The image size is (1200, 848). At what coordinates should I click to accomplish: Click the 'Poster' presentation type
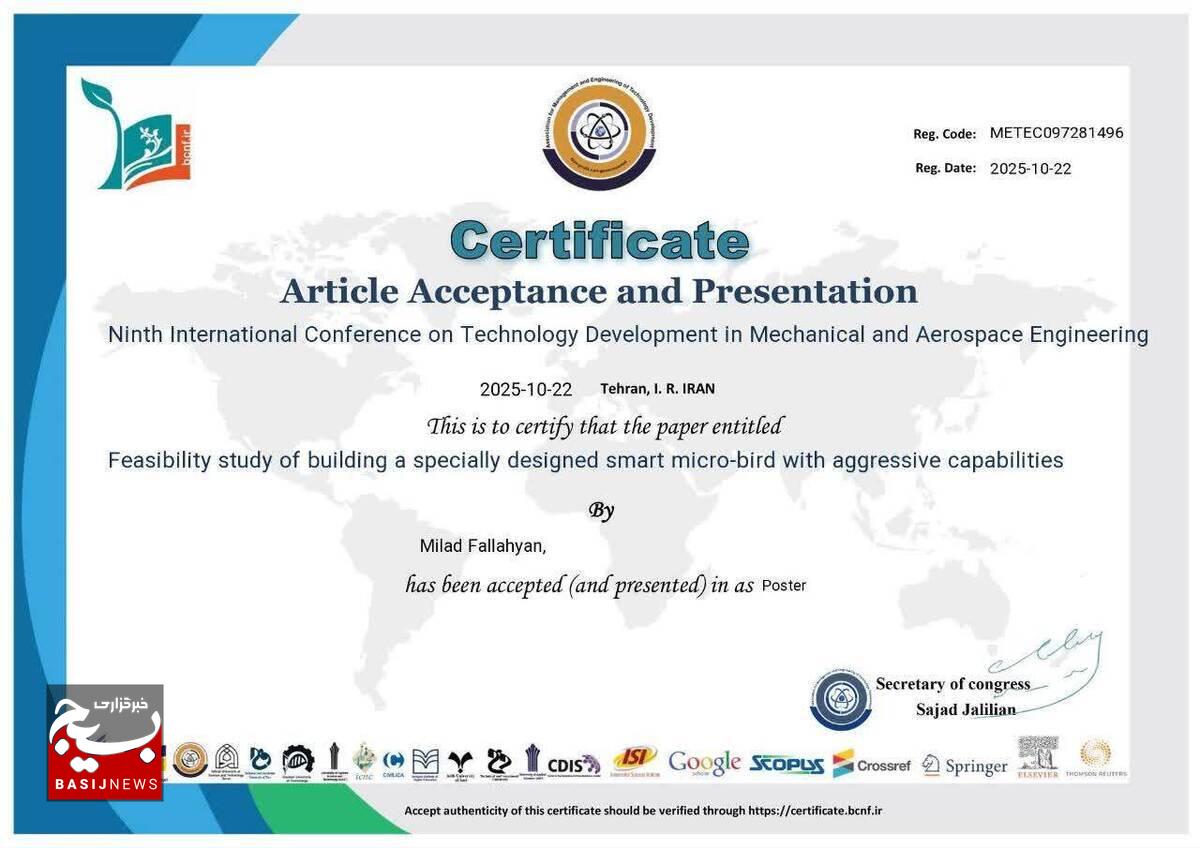(x=784, y=586)
